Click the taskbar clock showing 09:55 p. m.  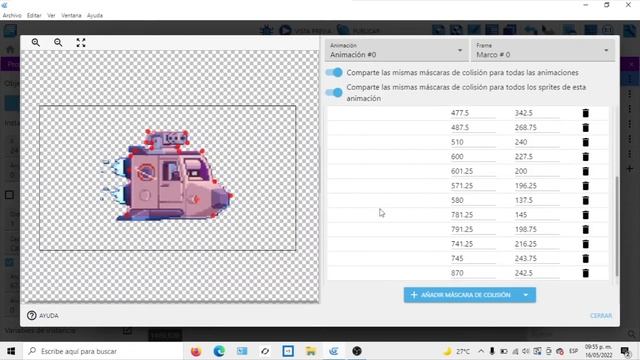pos(598,351)
